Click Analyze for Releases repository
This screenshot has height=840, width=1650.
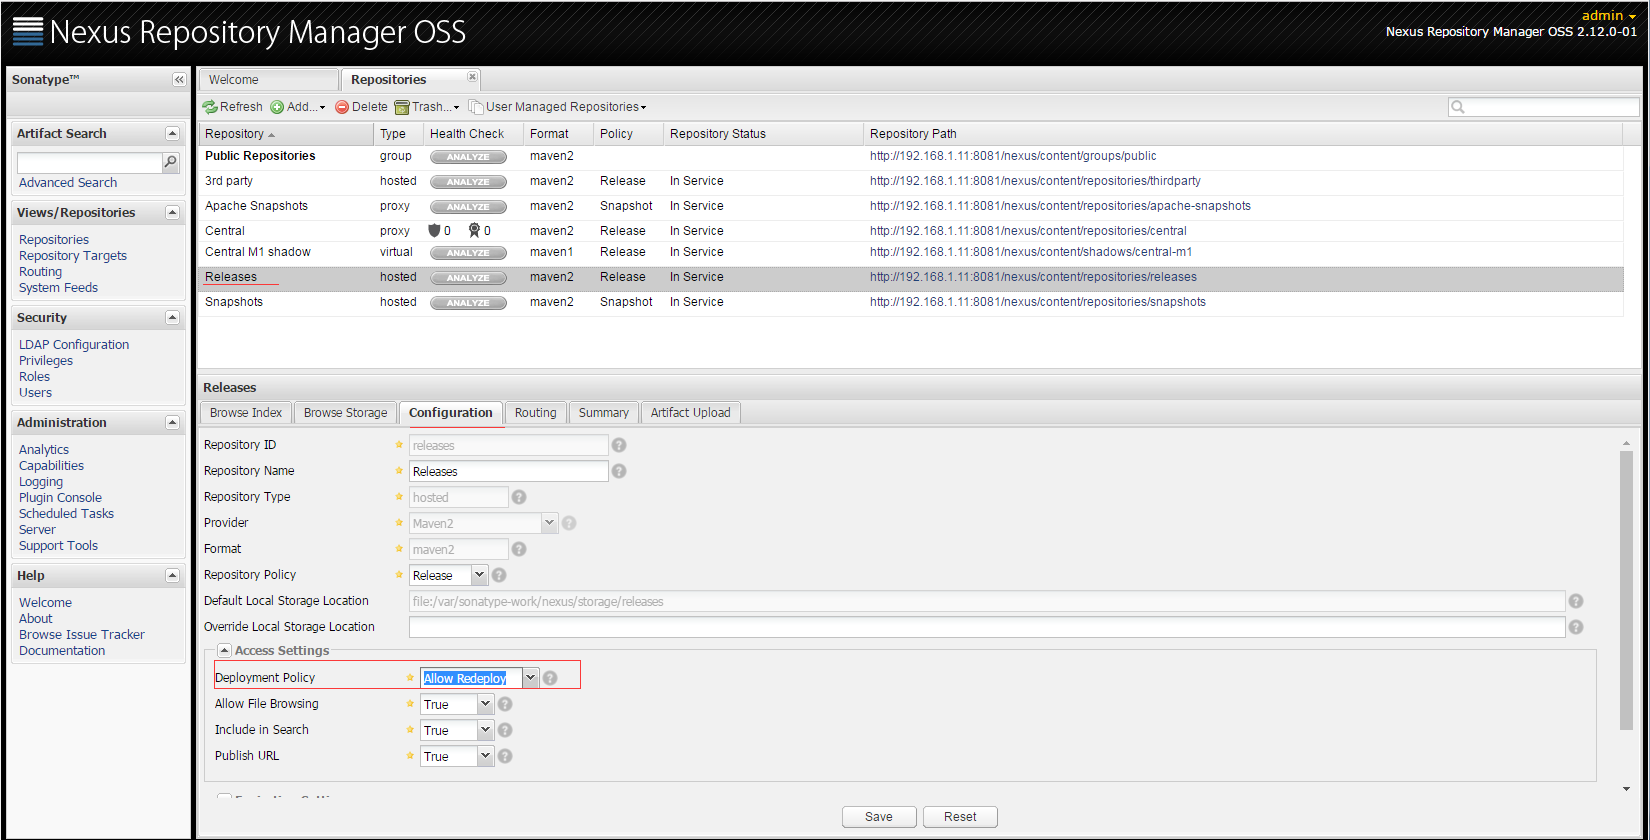[x=468, y=278]
